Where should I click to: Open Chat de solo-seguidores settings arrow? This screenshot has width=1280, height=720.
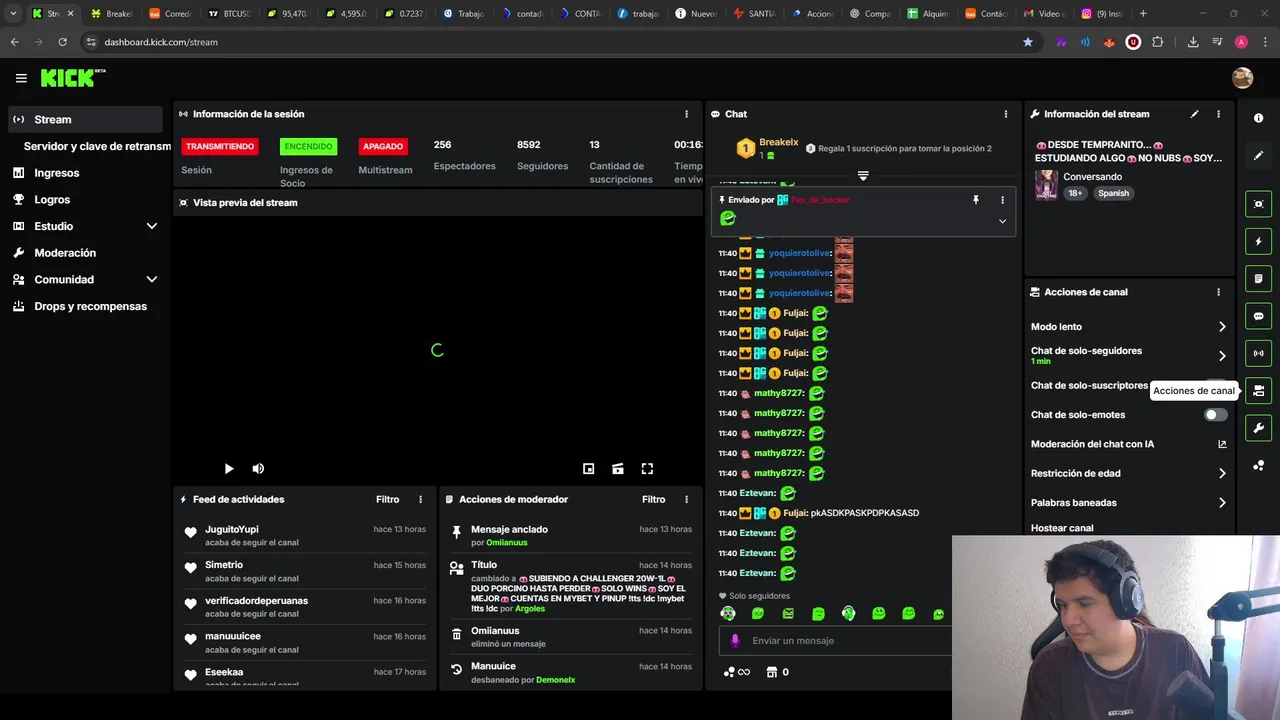[1221, 355]
